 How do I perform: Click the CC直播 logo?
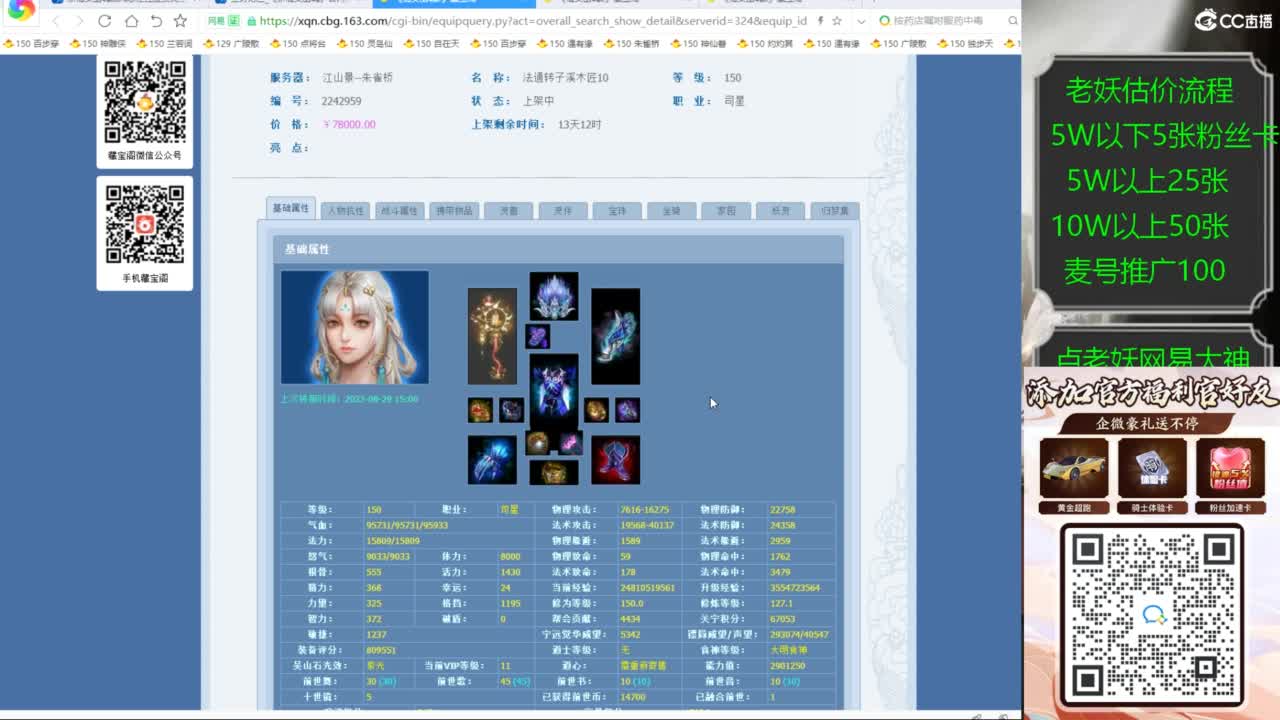(x=1232, y=20)
